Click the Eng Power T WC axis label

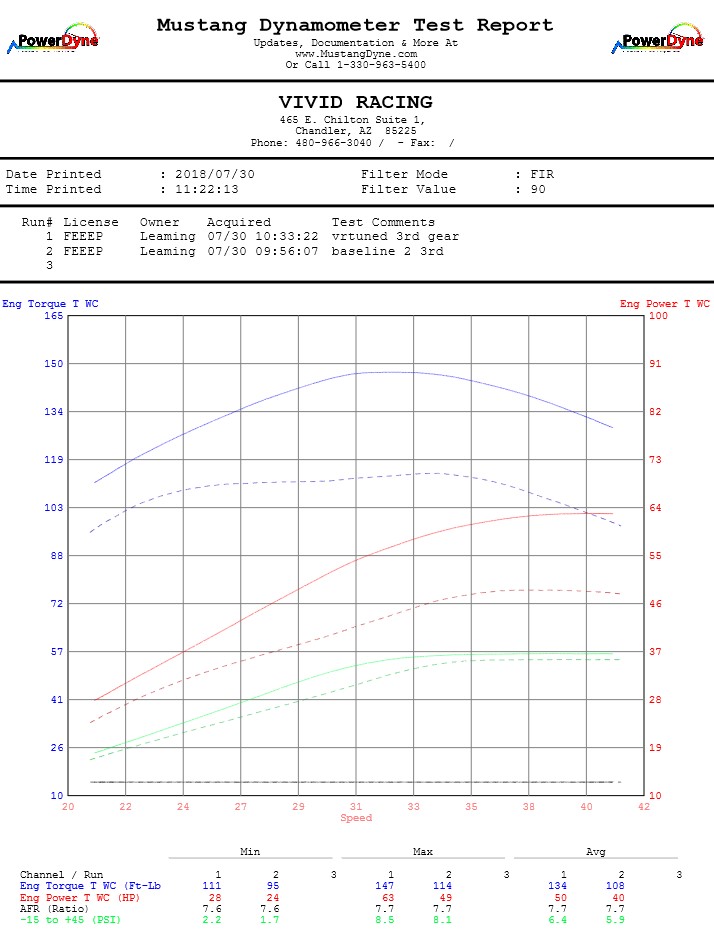(664, 303)
